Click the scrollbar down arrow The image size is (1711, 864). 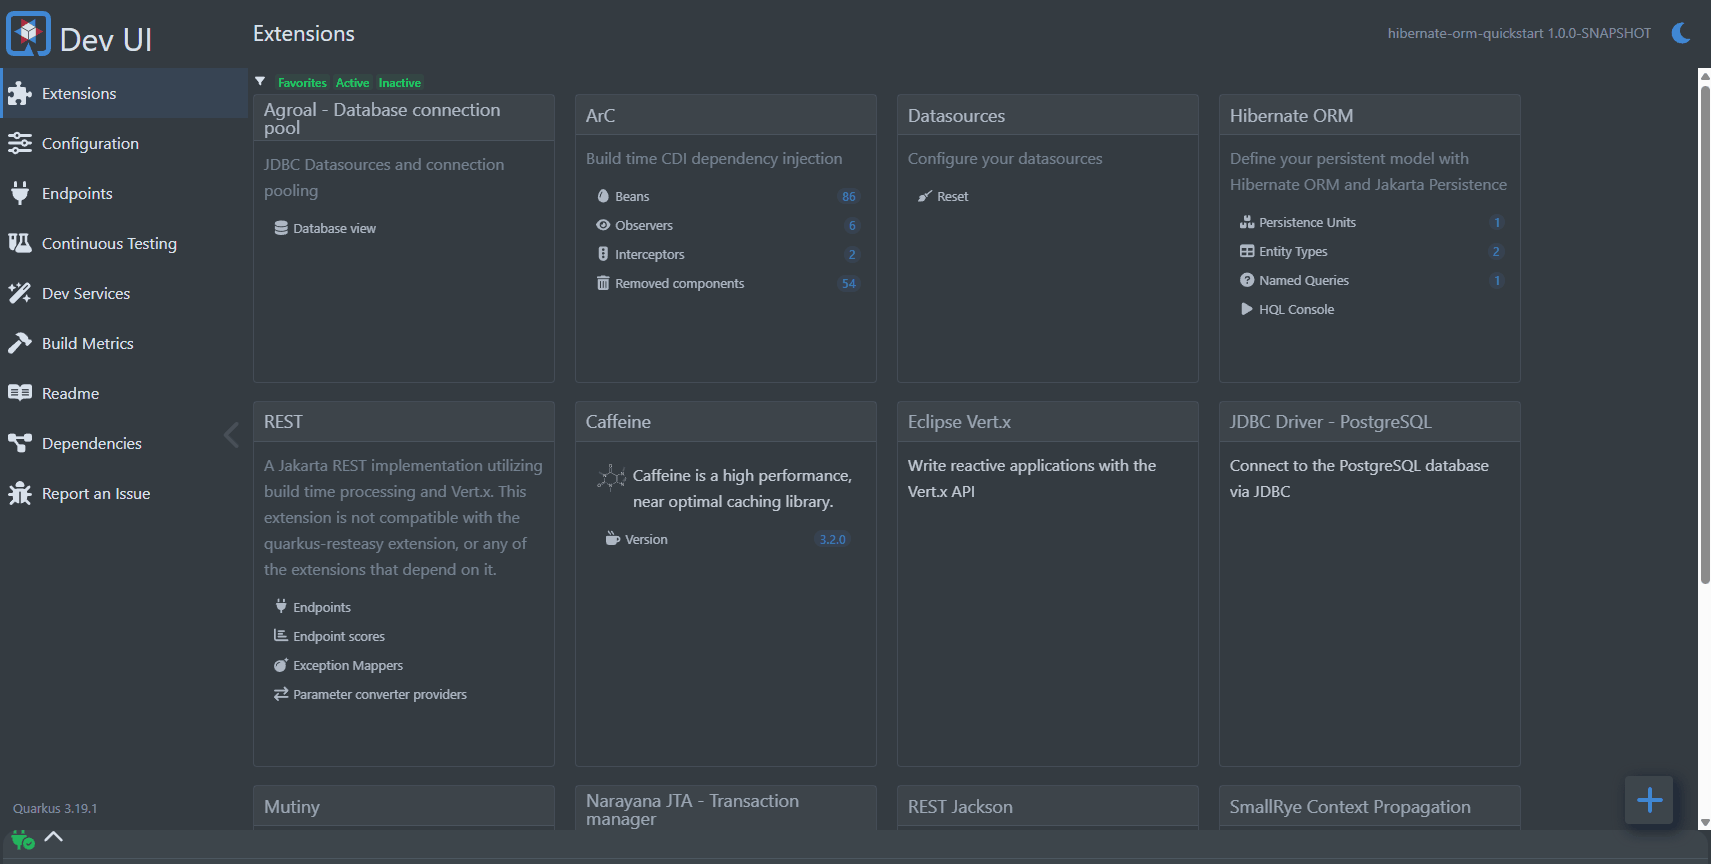tap(1705, 823)
